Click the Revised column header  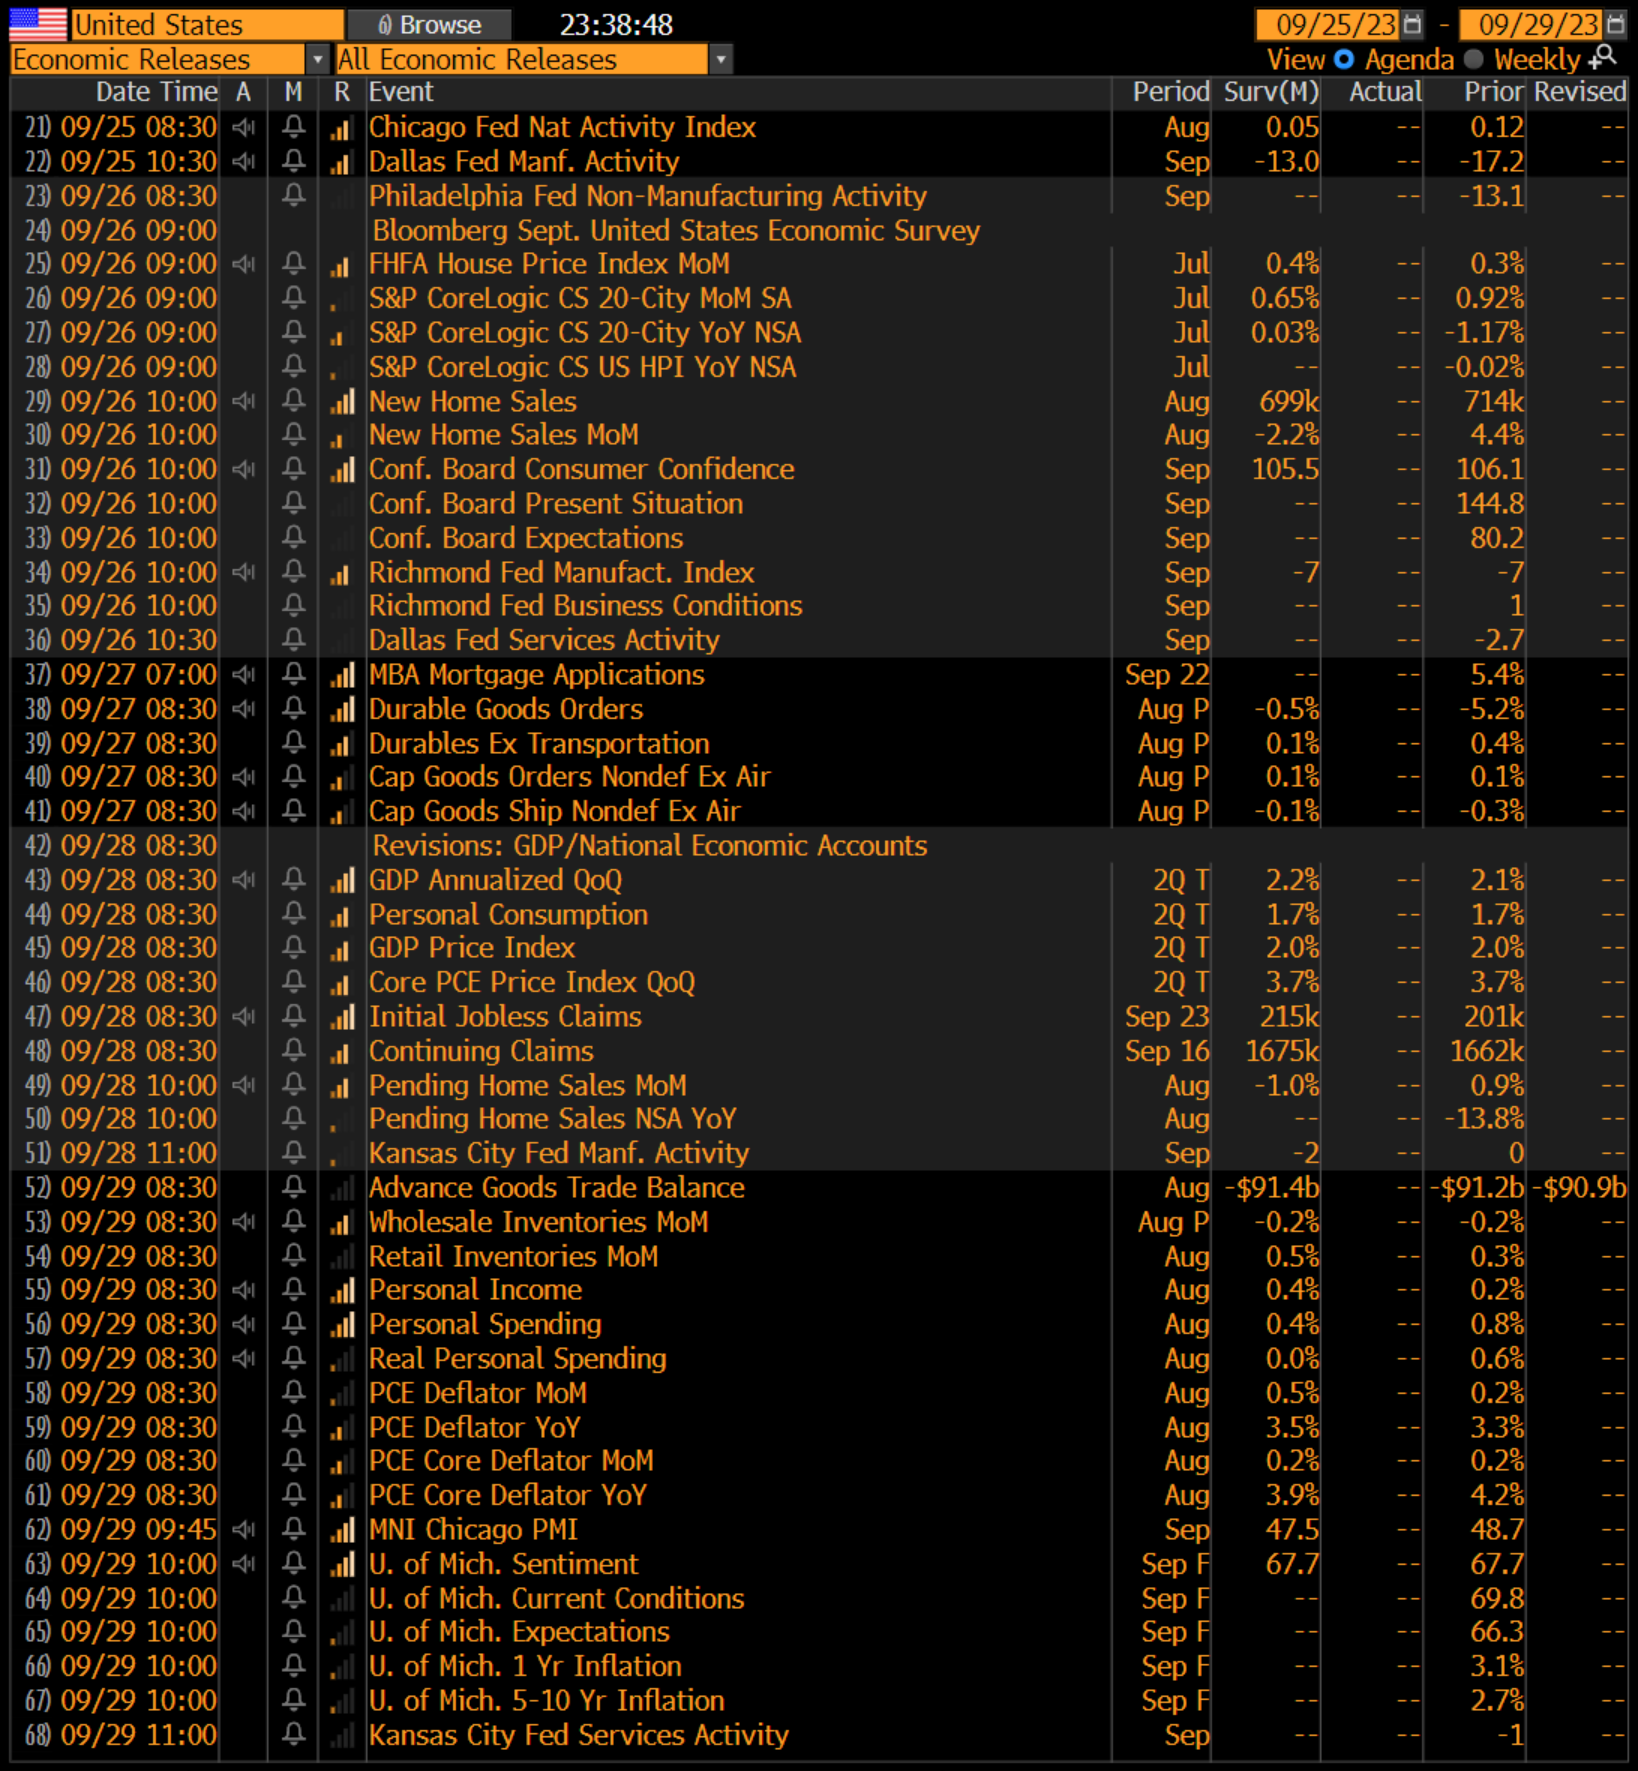tap(1580, 92)
